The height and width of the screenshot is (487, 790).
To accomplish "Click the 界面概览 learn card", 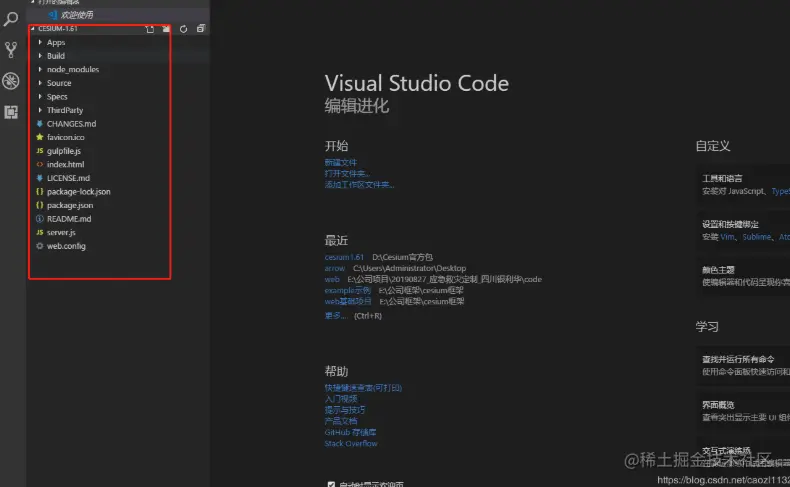I will [743, 411].
